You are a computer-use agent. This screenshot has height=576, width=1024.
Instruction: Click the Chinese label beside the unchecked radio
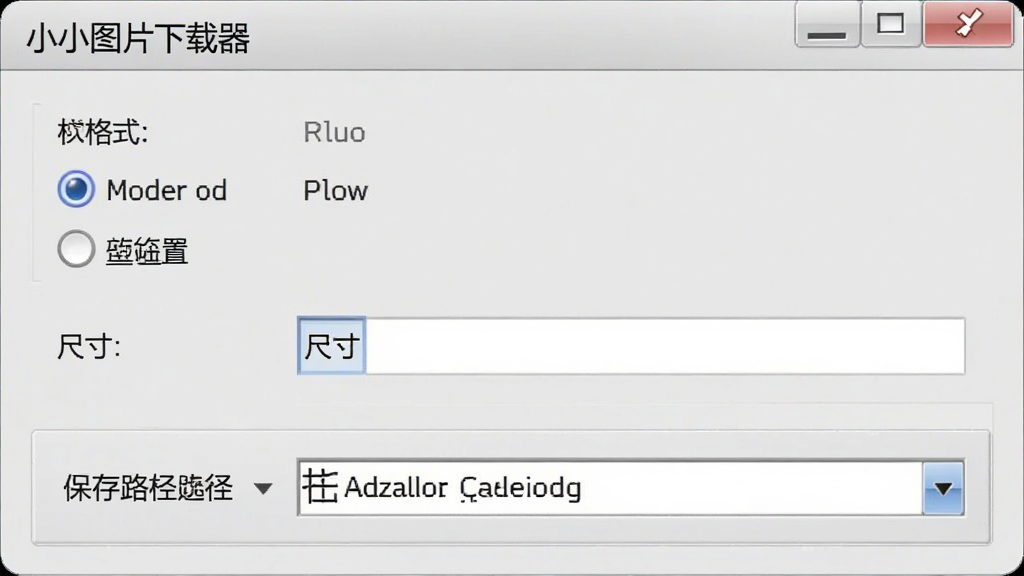147,251
